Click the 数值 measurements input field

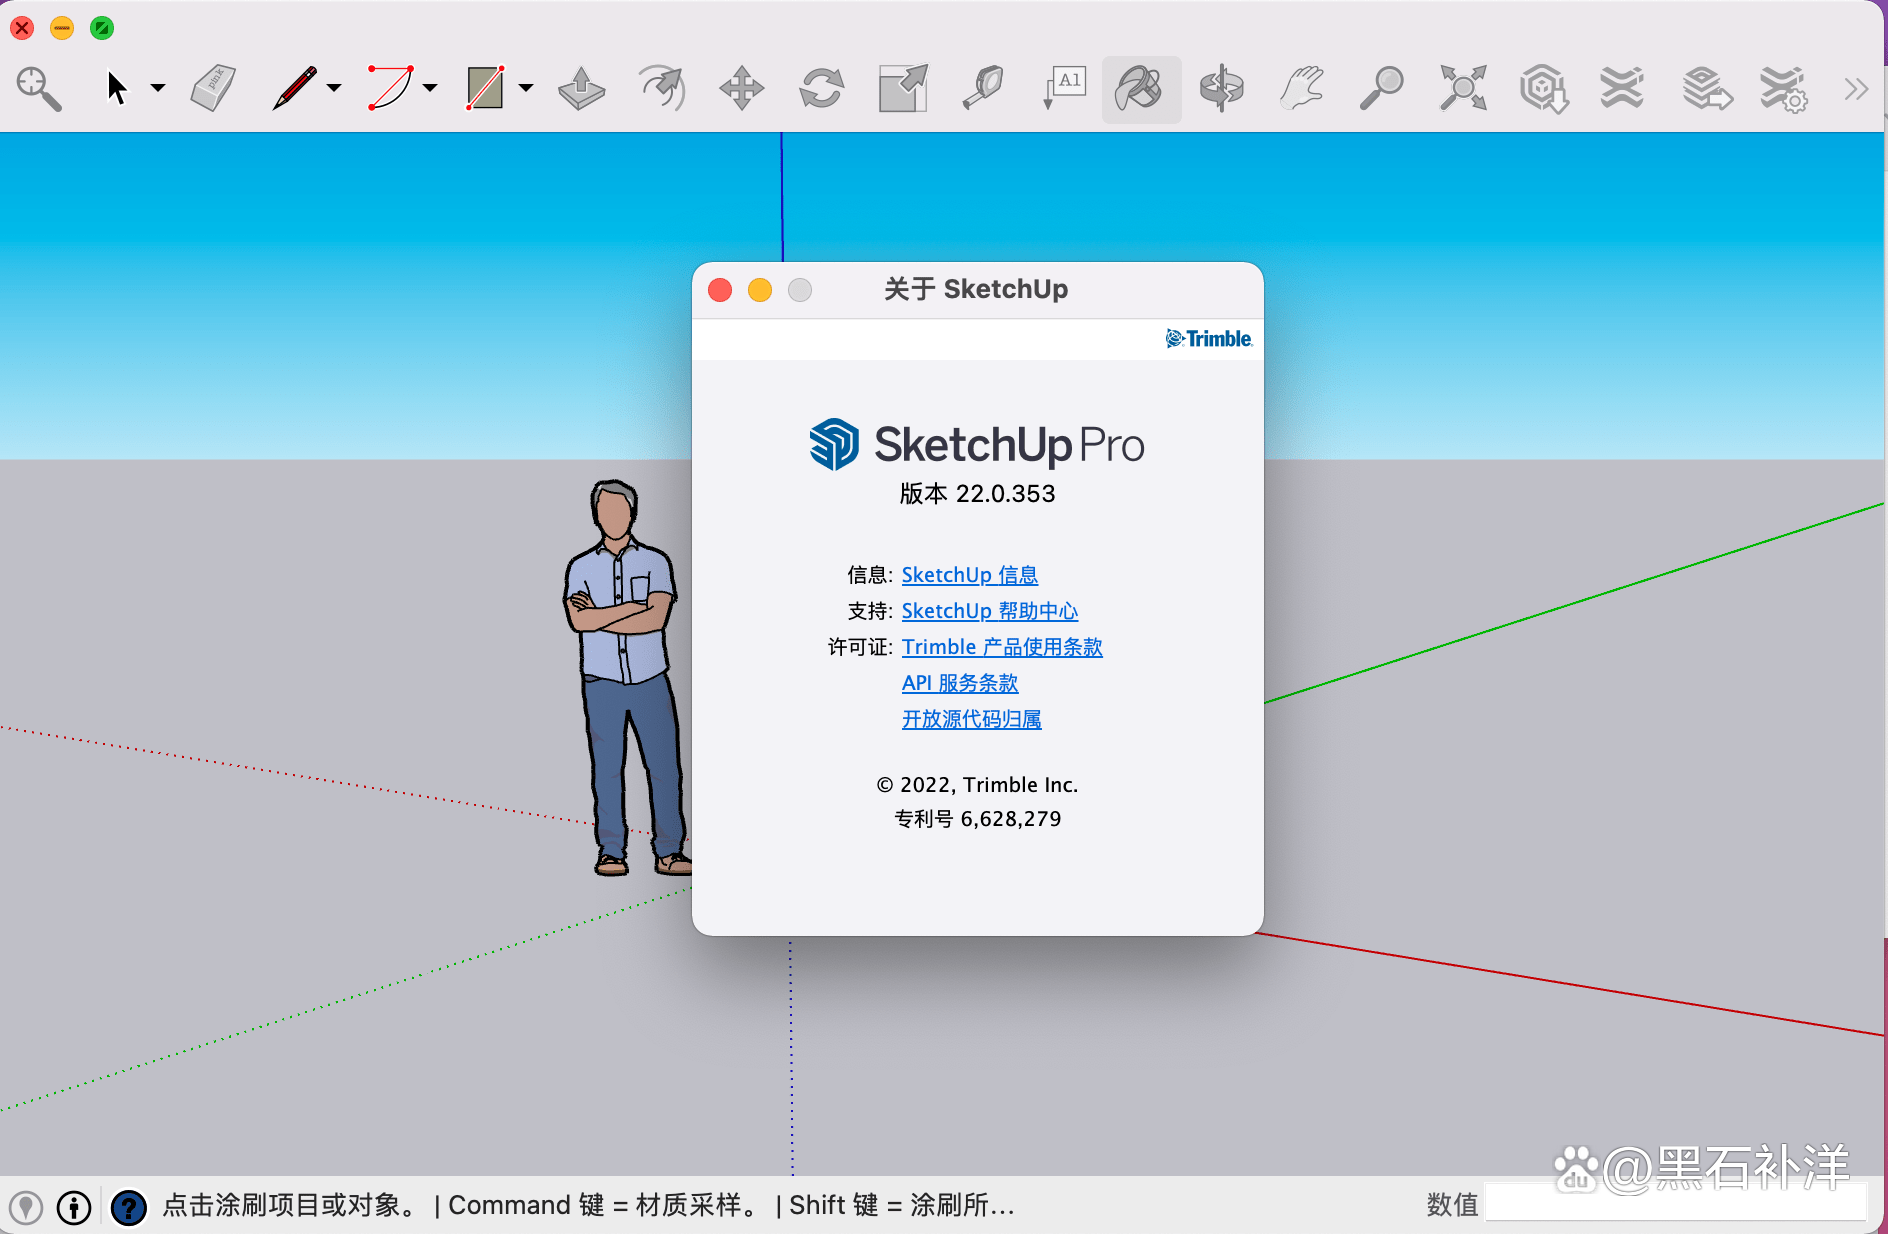(x=1675, y=1204)
